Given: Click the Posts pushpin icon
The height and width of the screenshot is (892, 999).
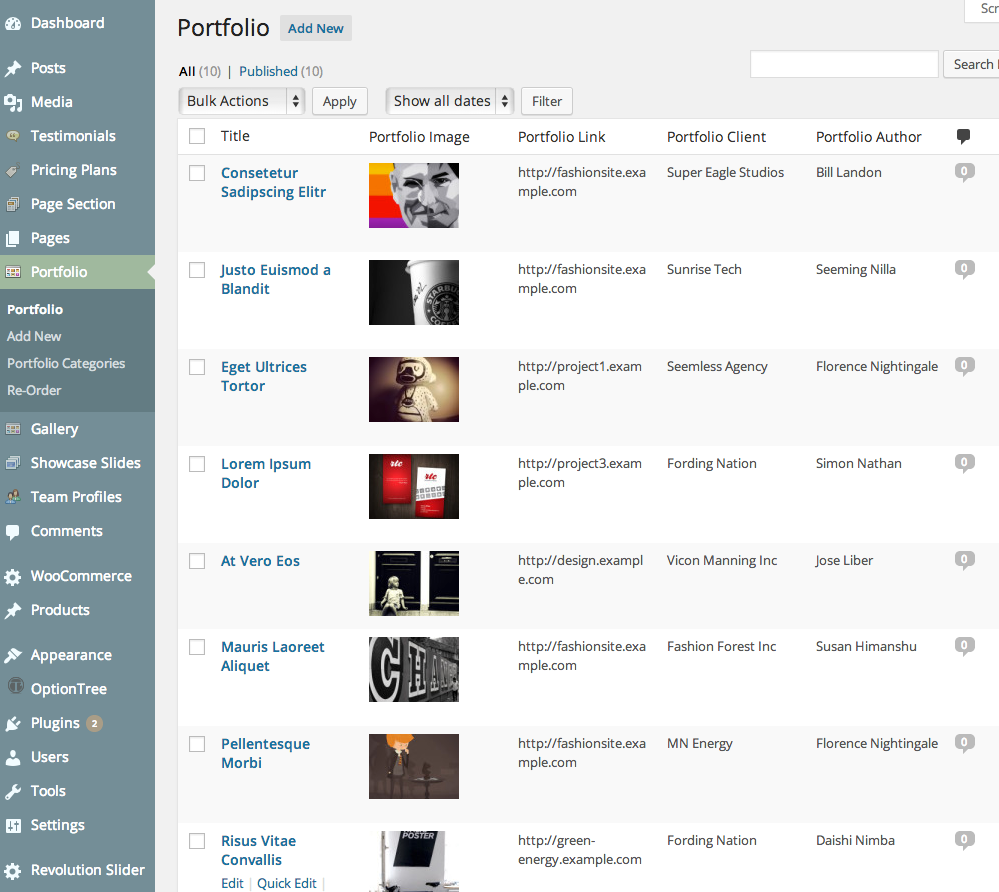Looking at the screenshot, I should click(x=15, y=67).
